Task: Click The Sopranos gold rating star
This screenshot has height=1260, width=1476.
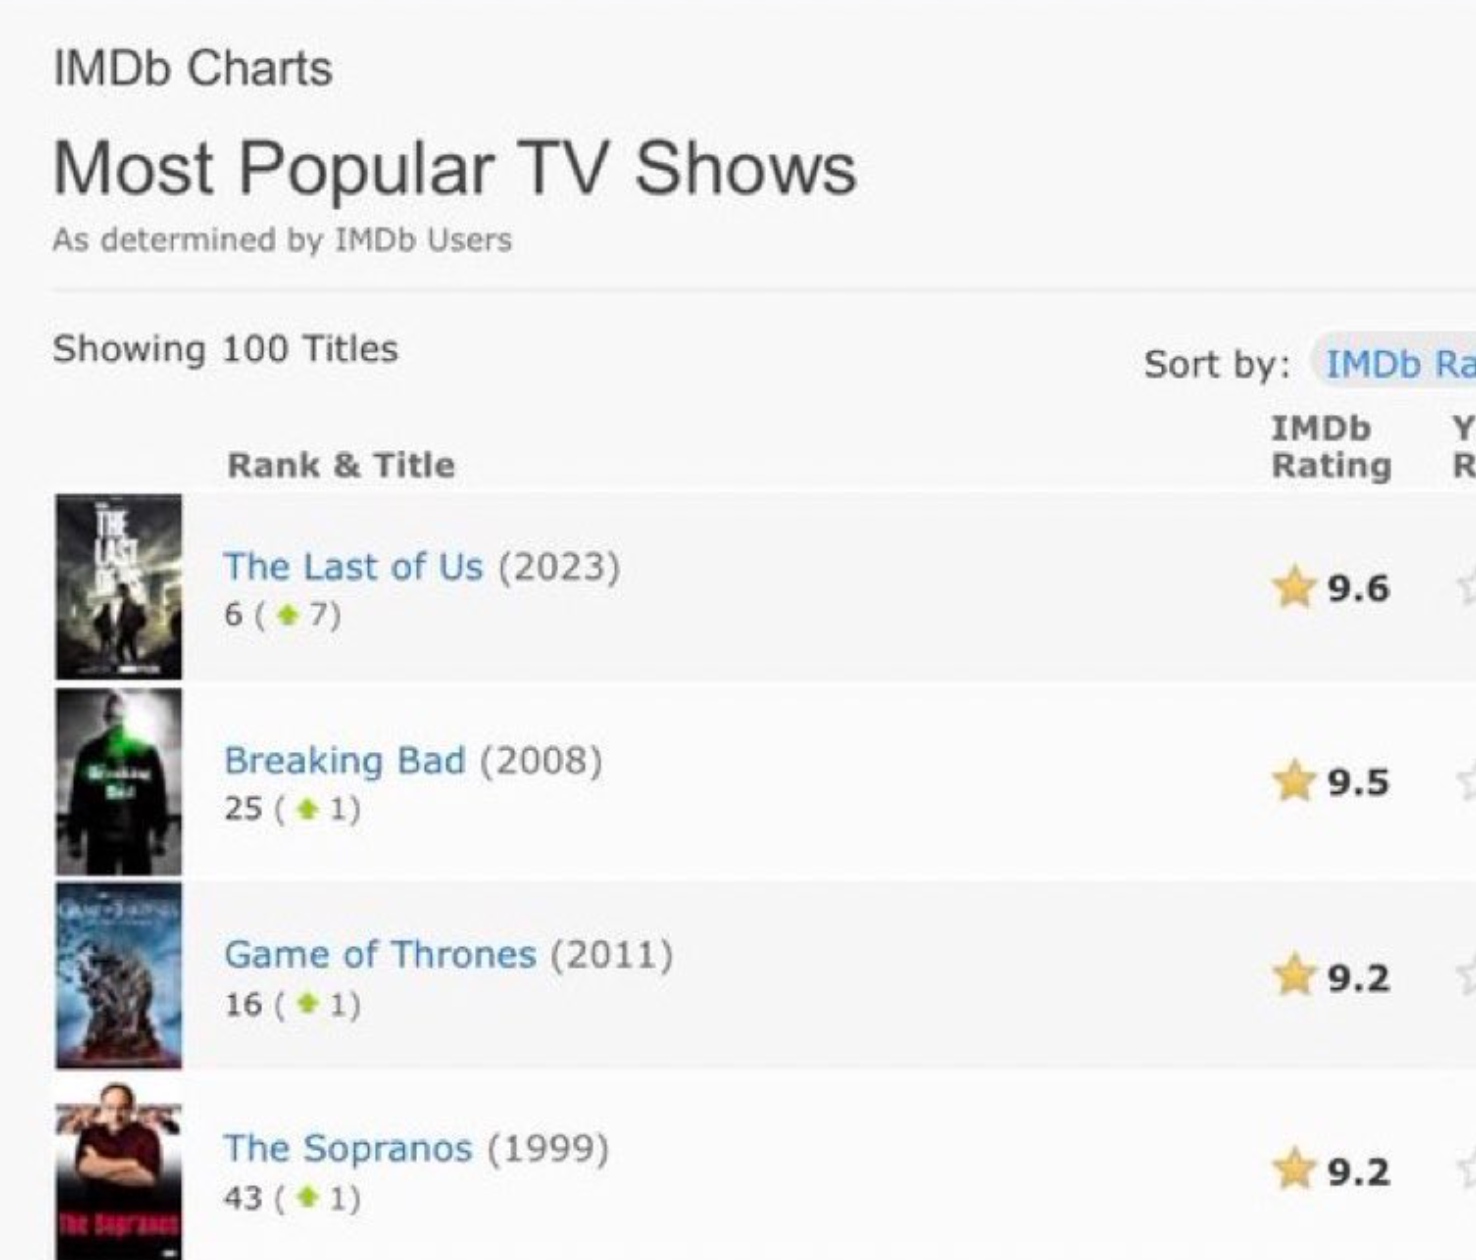Action: 1294,1169
